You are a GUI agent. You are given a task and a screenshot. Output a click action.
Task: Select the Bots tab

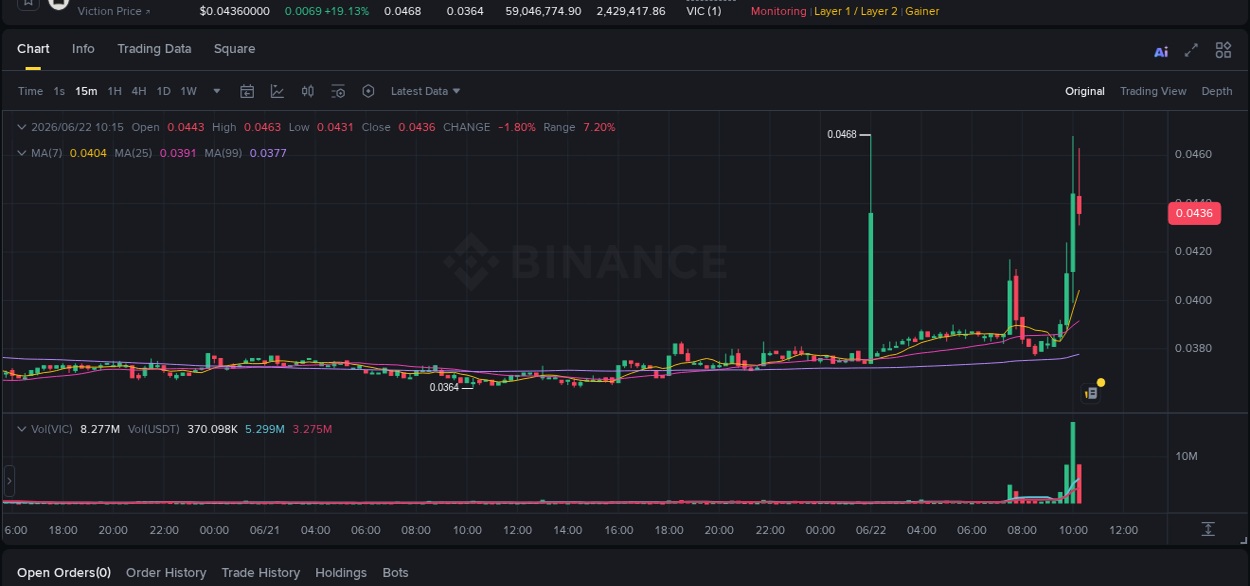(x=396, y=573)
